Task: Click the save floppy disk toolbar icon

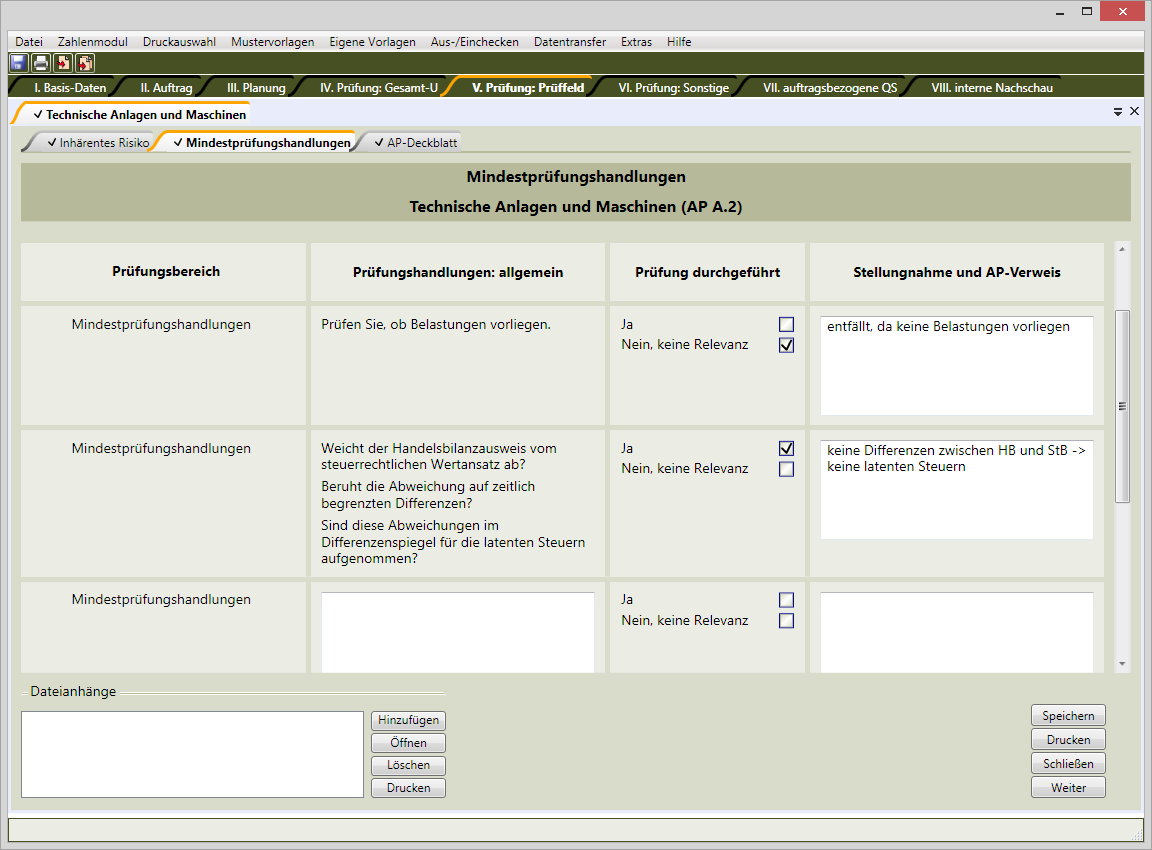Action: (19, 63)
